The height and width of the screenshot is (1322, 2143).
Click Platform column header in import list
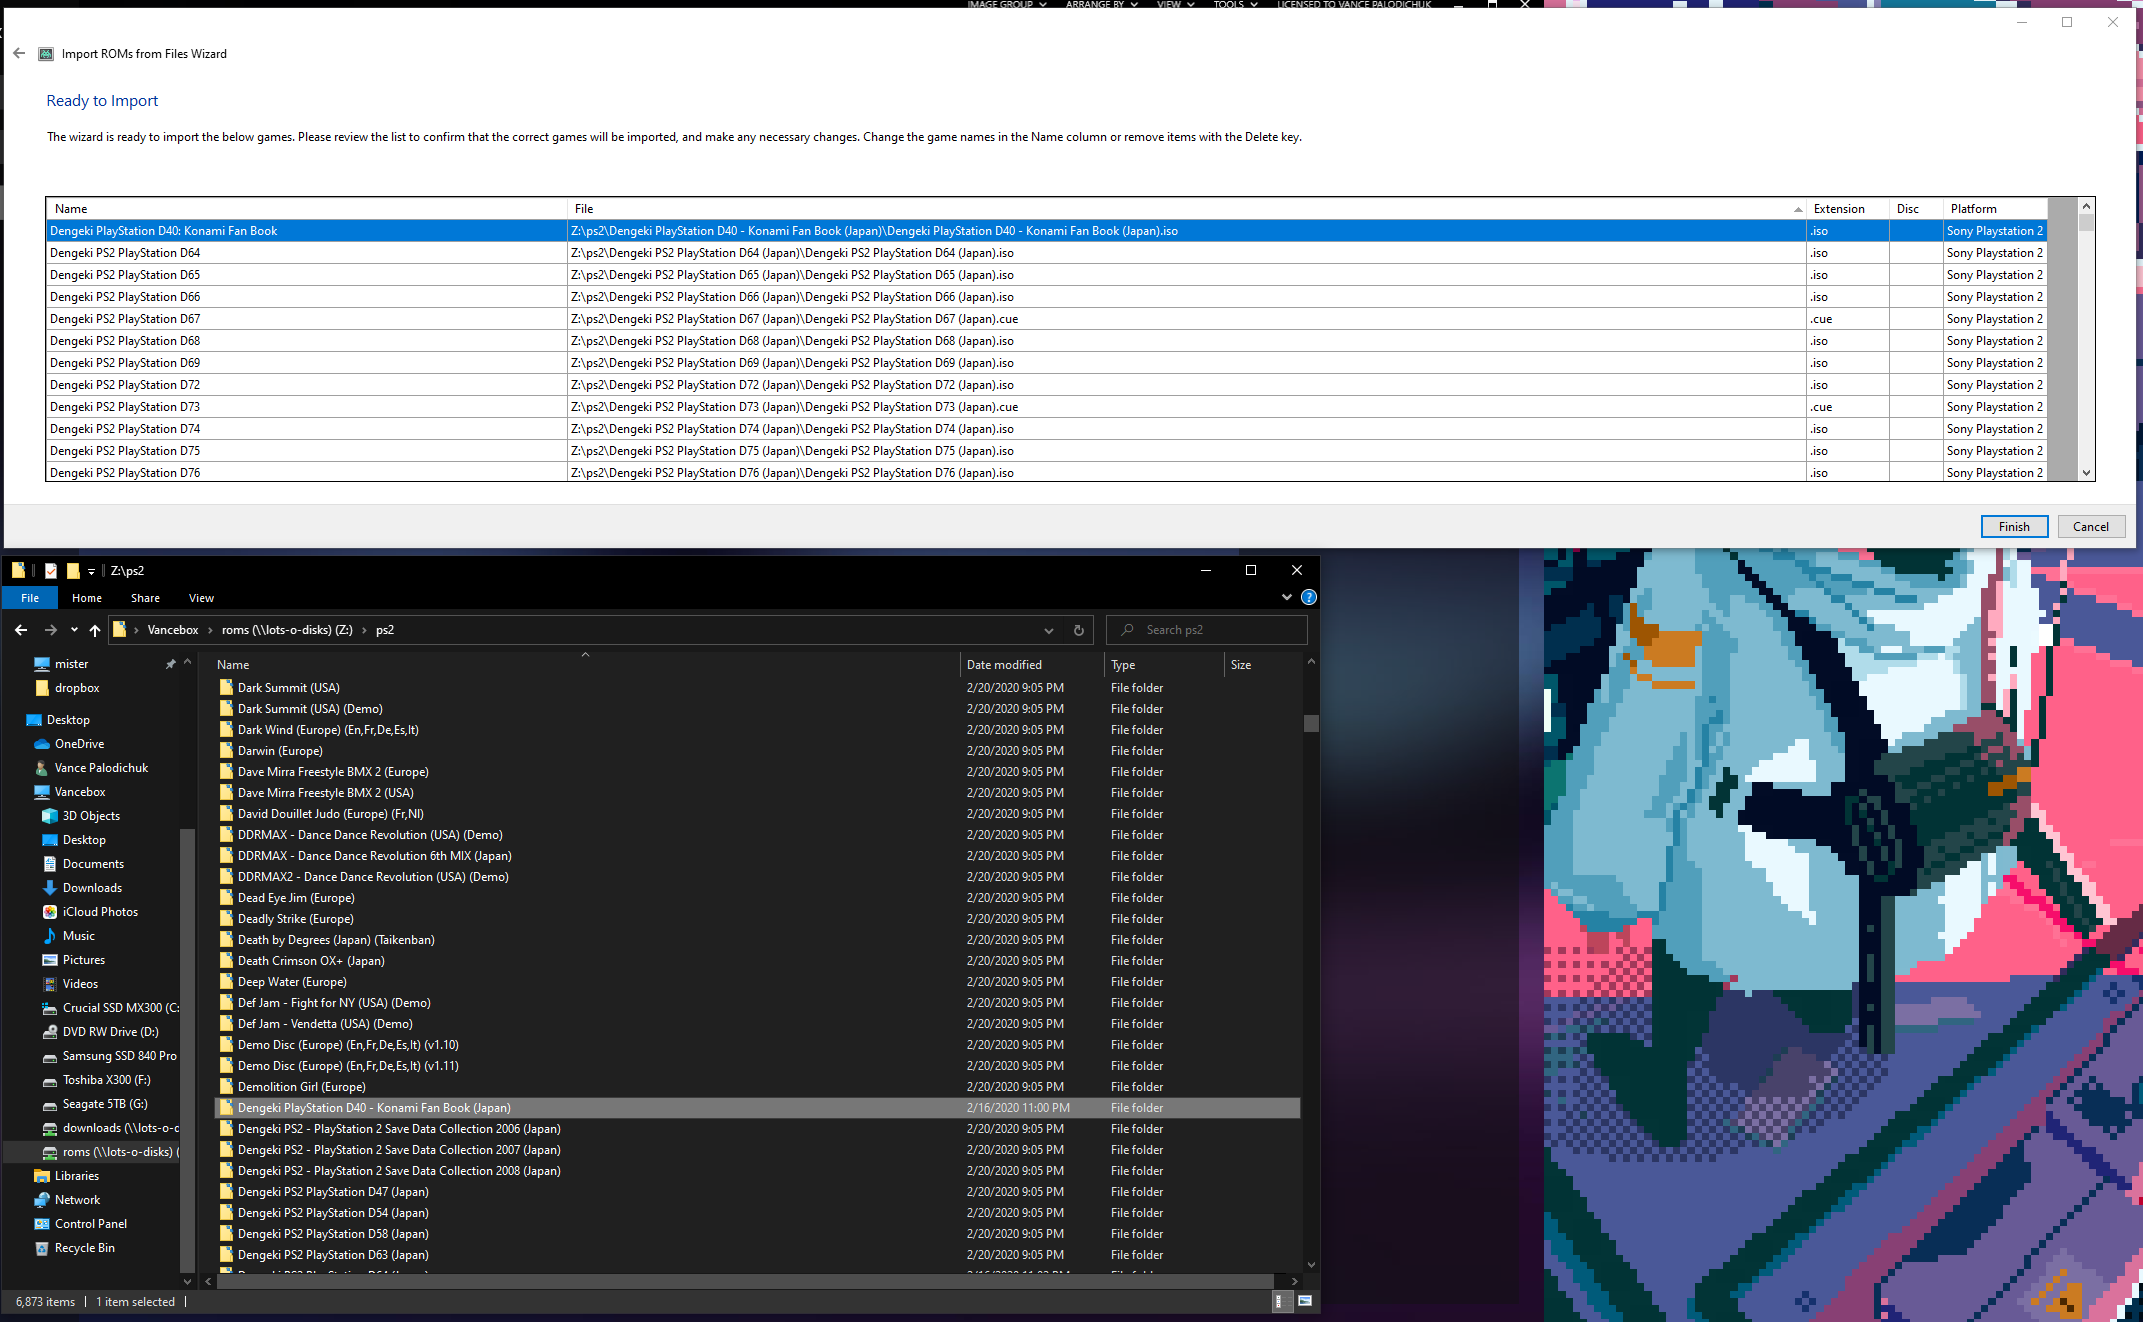click(x=1993, y=209)
